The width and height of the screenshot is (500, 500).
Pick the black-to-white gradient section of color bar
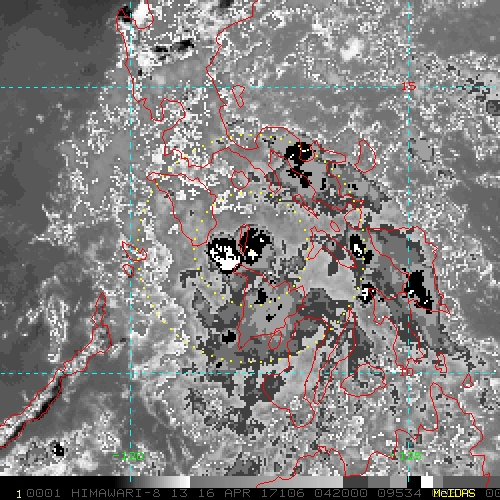152,482
